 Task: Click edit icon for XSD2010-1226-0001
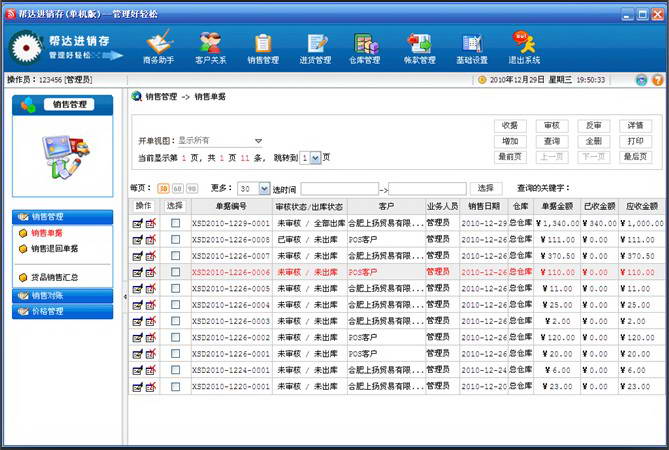coord(137,354)
